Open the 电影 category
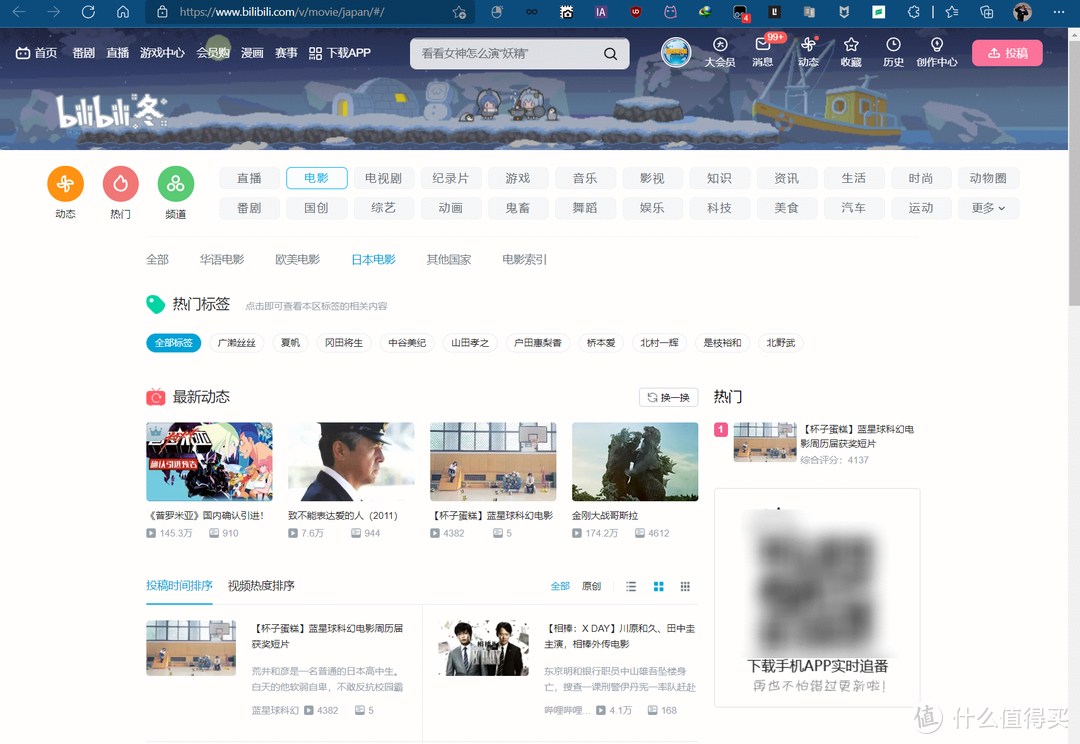Viewport: 1080px width, 744px height. click(x=316, y=178)
